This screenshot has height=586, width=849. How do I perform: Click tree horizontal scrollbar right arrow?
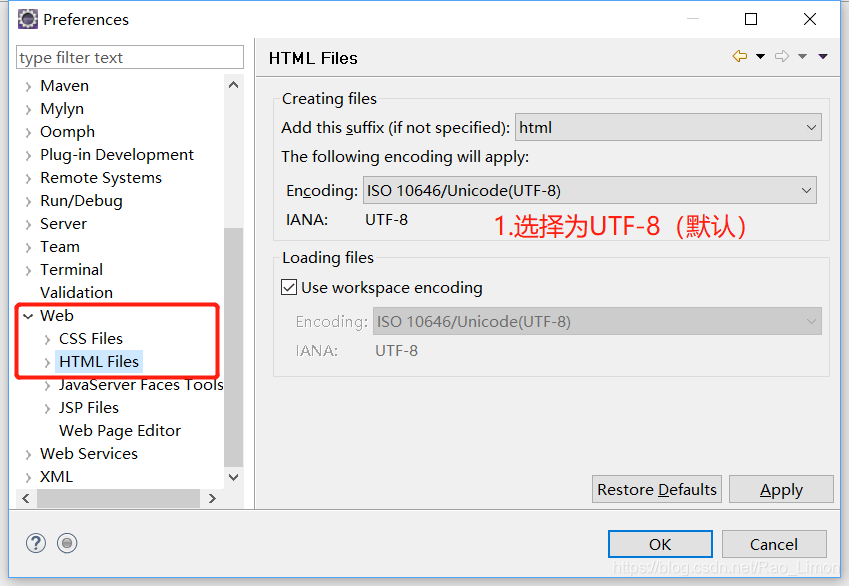212,498
